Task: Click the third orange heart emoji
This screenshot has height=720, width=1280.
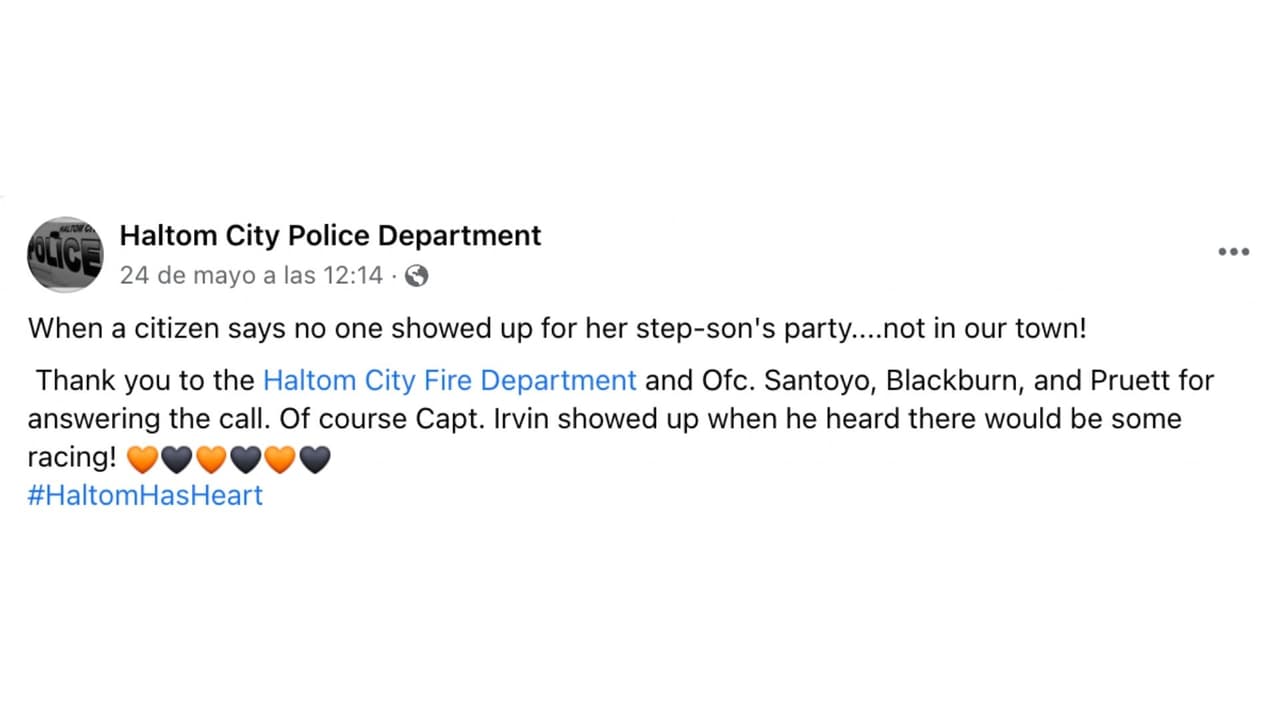Action: tap(280, 459)
